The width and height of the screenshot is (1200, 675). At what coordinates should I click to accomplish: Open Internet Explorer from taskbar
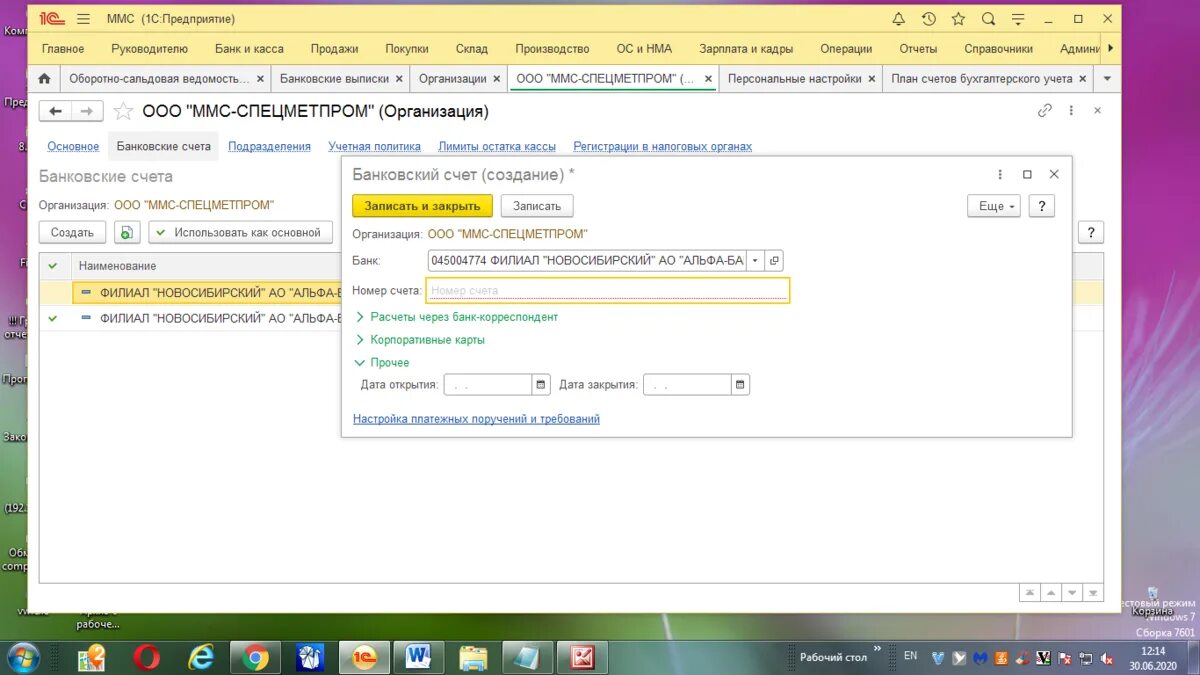(x=201, y=657)
